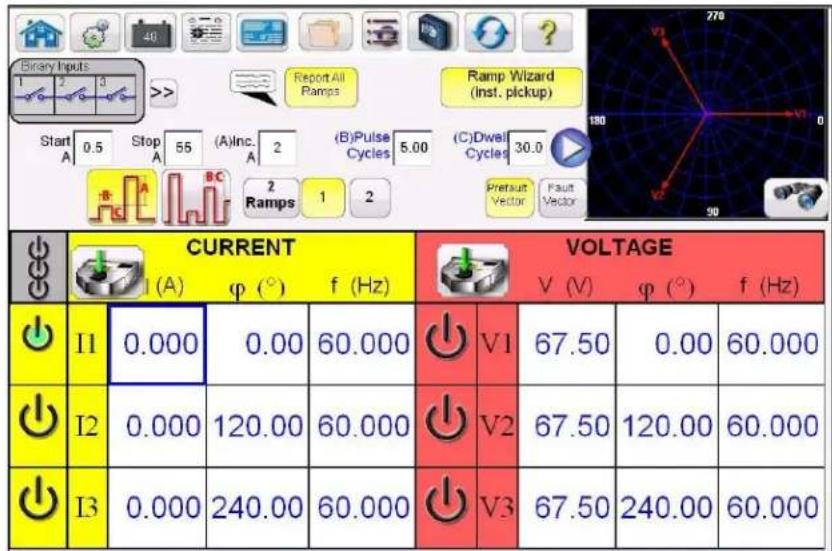Viewport: 832px width, 551px height.
Task: Select the I1 frequency 60.000
Action: [x=362, y=345]
